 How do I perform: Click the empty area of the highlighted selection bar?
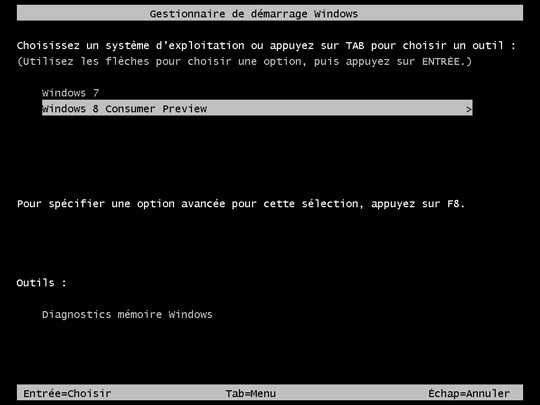(336, 108)
